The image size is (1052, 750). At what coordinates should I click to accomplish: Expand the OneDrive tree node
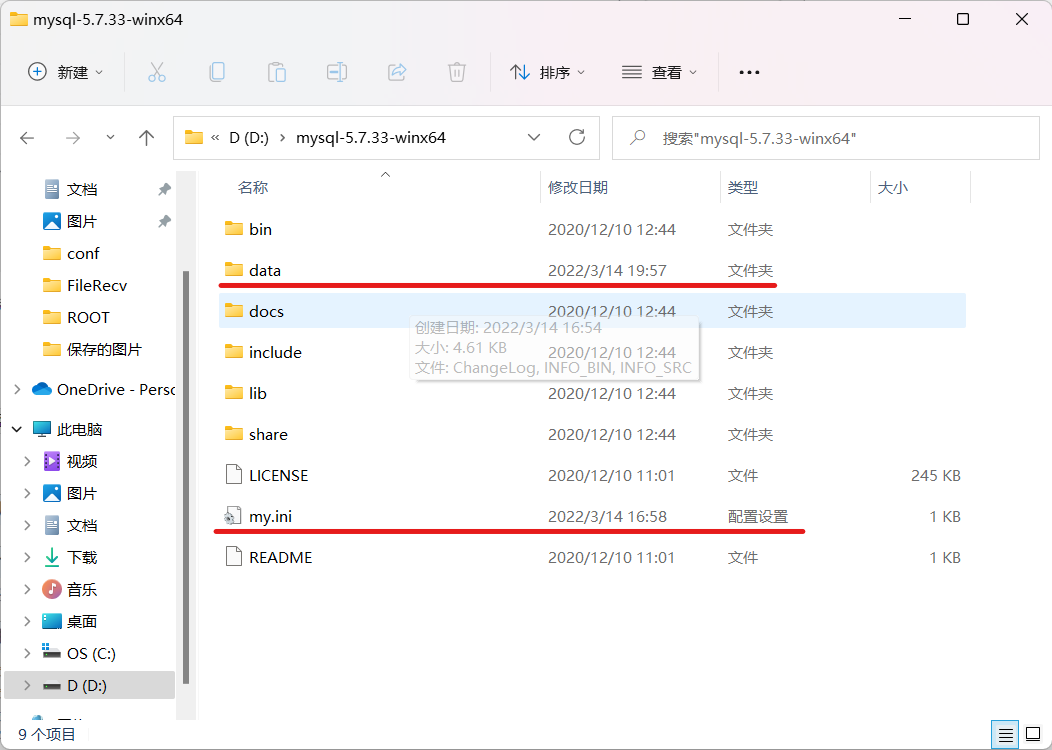coord(17,389)
